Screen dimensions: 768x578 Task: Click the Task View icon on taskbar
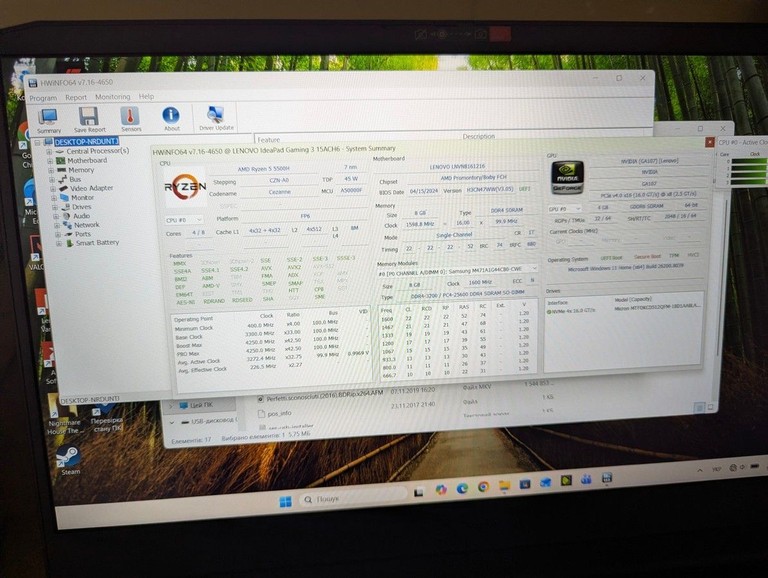pos(419,492)
